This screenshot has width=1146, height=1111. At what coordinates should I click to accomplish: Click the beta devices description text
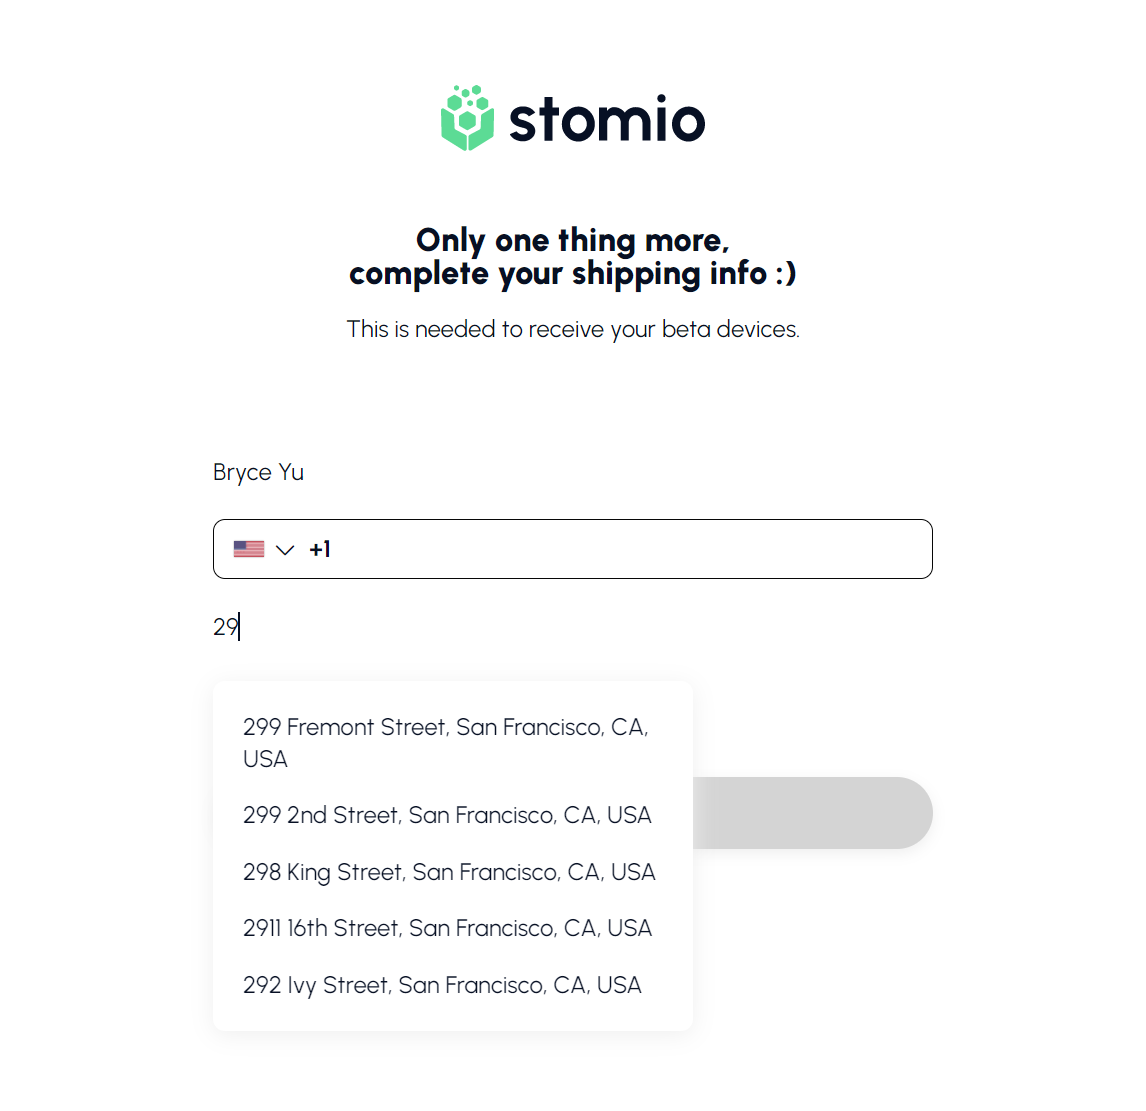pyautogui.click(x=573, y=329)
